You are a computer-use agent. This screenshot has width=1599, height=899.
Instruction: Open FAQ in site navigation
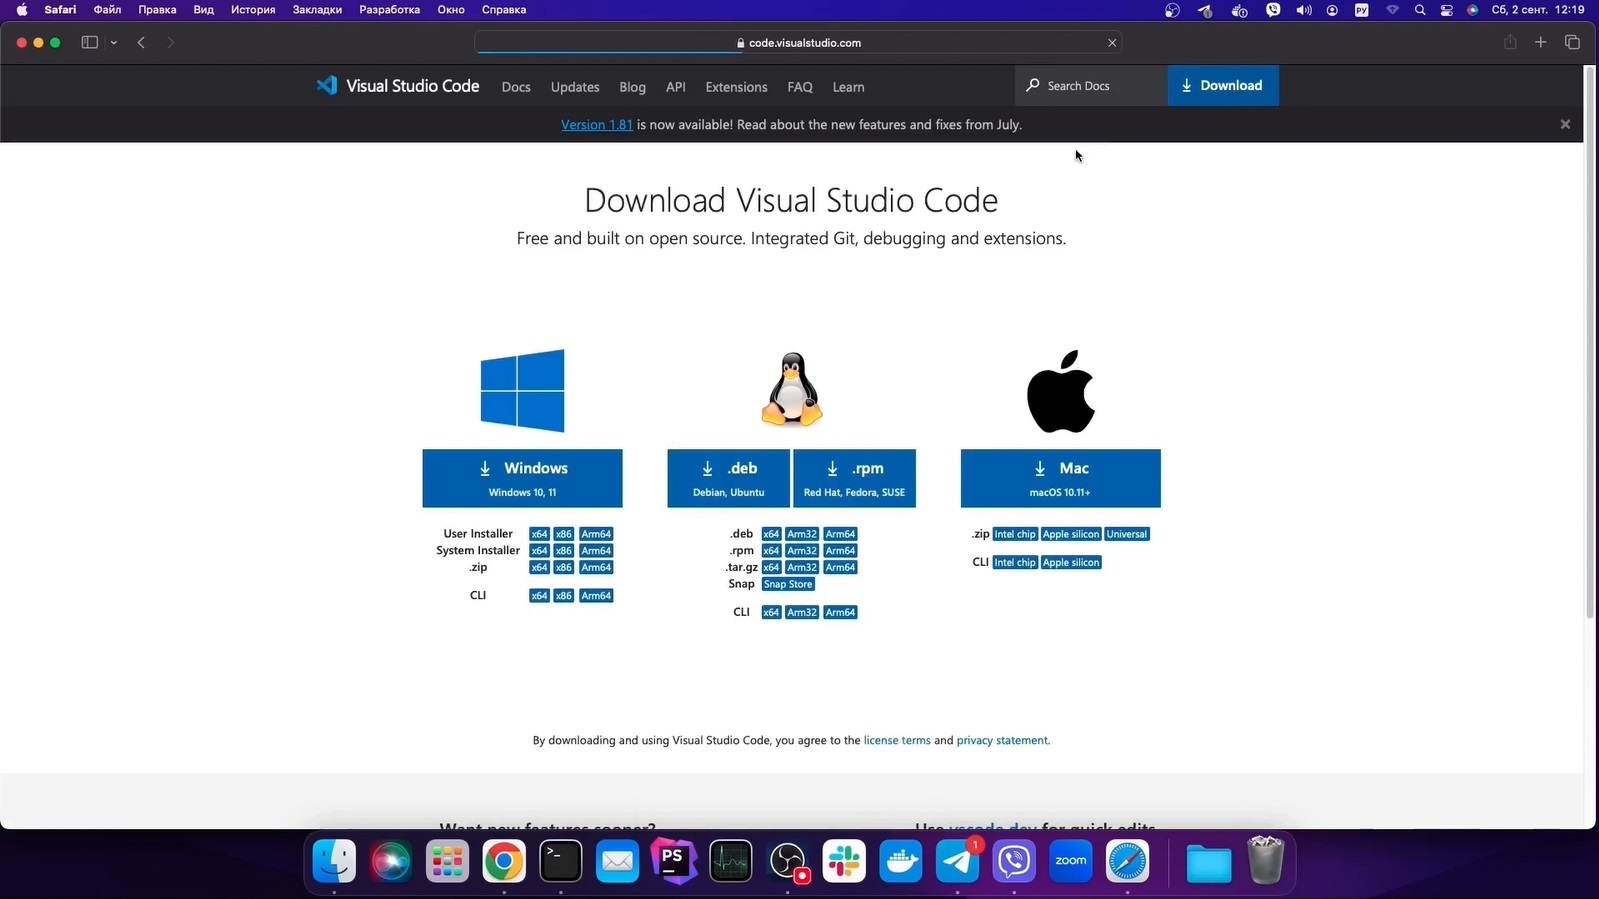[800, 87]
